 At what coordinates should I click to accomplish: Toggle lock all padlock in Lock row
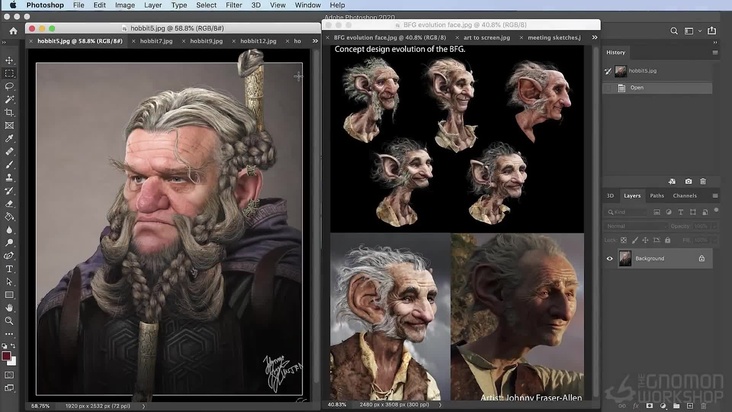tap(668, 240)
